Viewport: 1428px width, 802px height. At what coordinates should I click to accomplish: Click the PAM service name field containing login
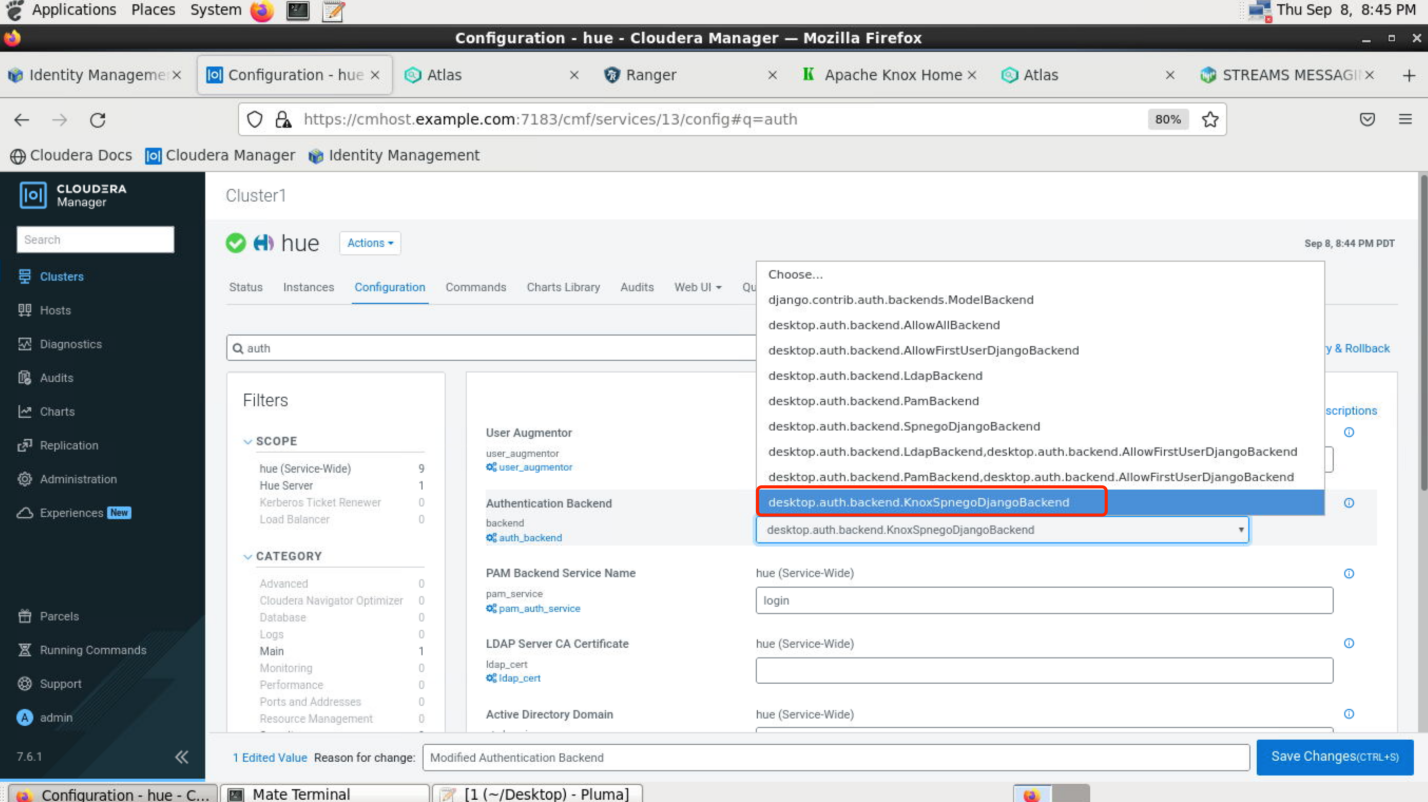1044,600
